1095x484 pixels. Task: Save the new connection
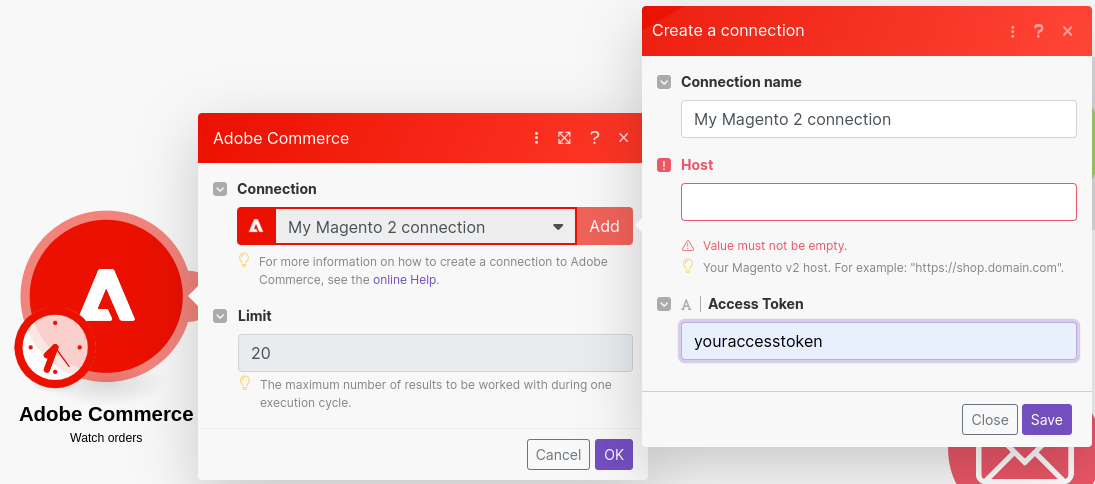pos(1046,419)
